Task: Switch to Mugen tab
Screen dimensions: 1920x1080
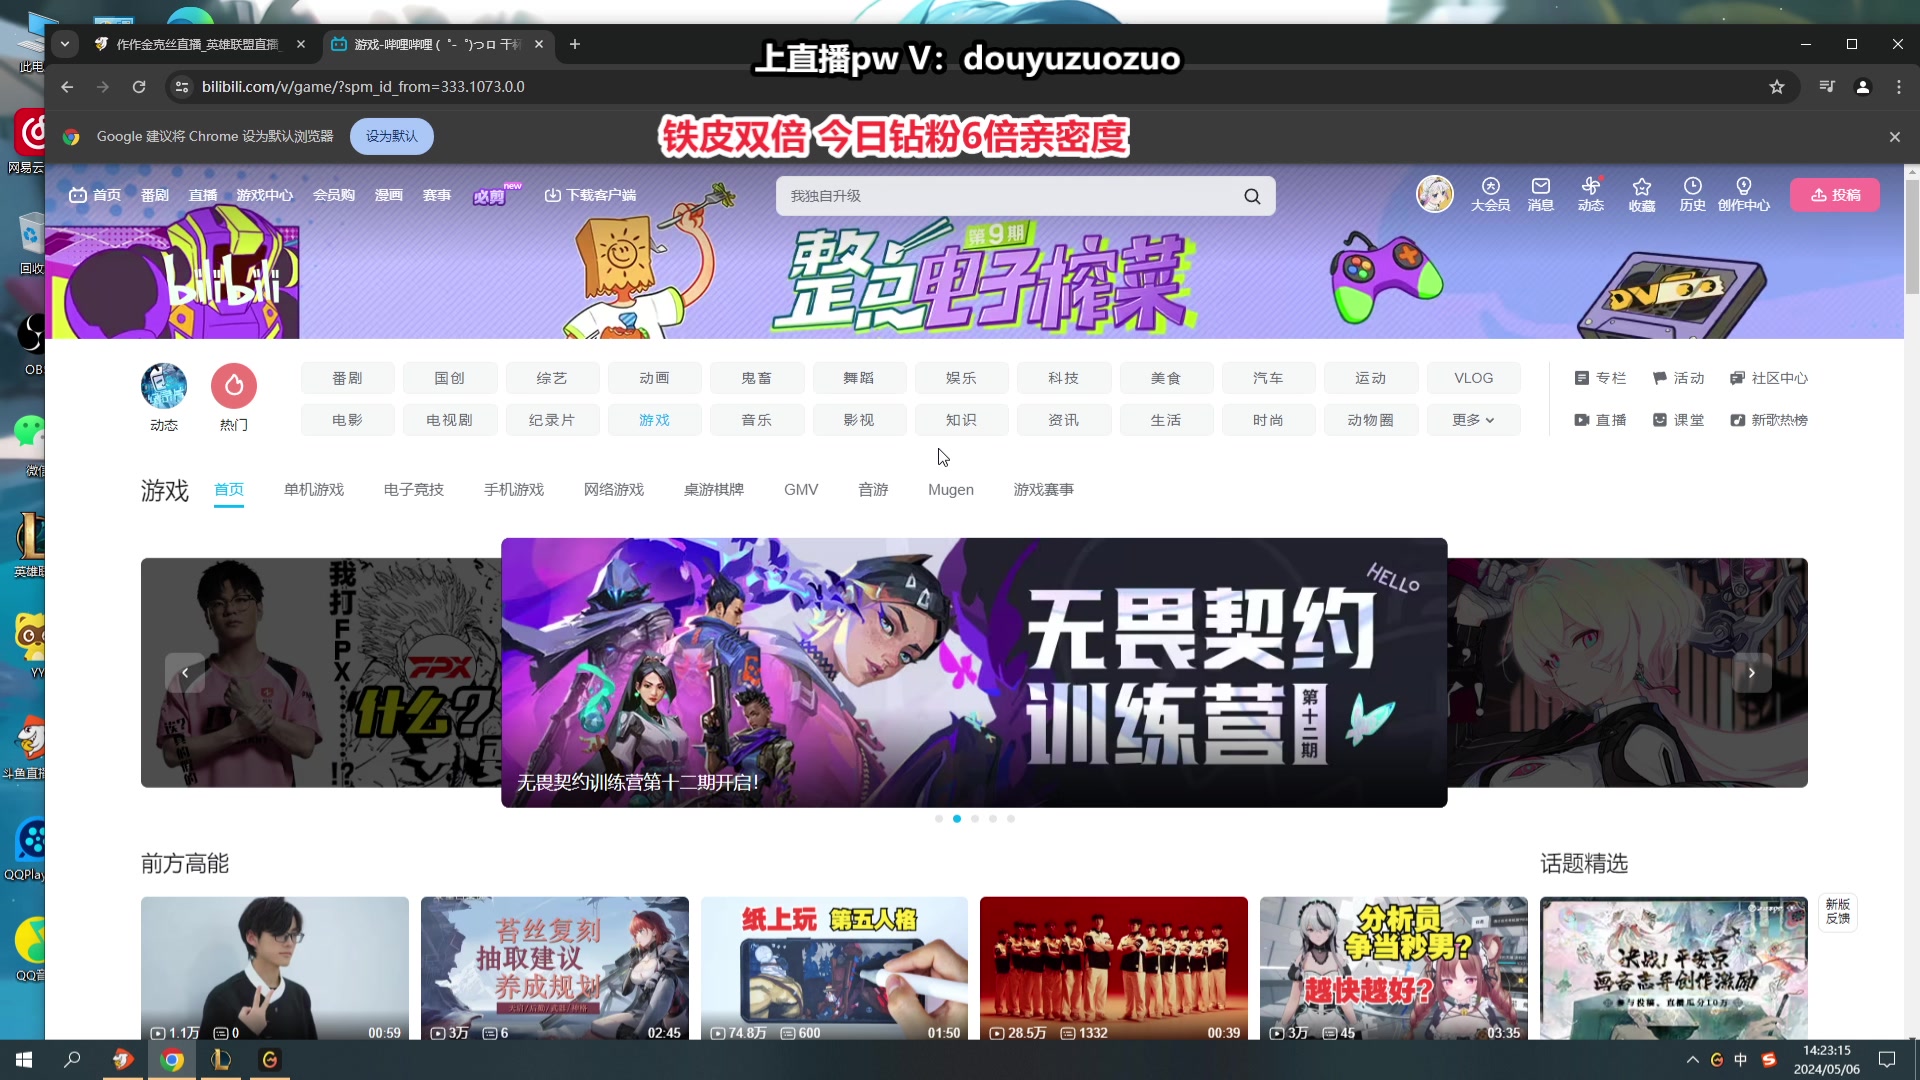Action: 951,490
